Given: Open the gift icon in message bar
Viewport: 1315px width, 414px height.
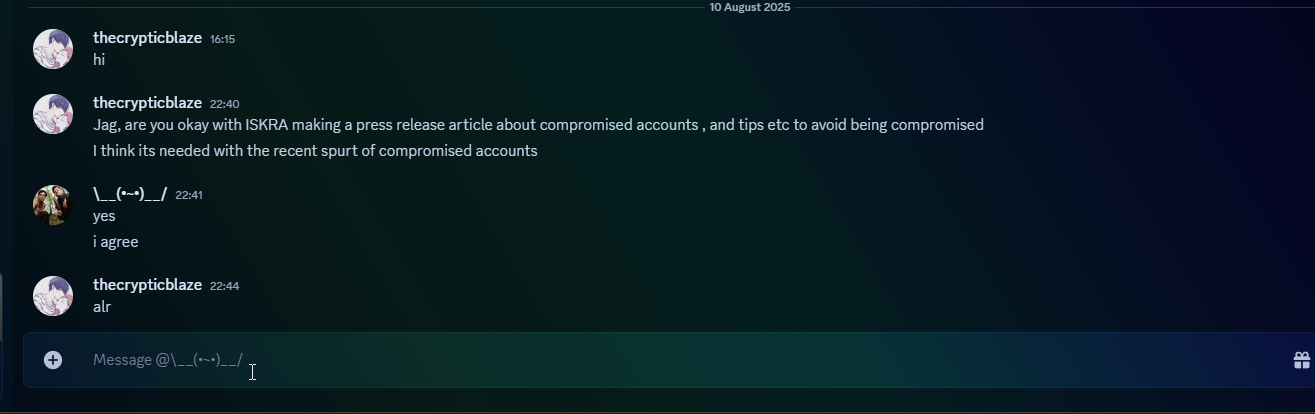Looking at the screenshot, I should tap(1302, 360).
